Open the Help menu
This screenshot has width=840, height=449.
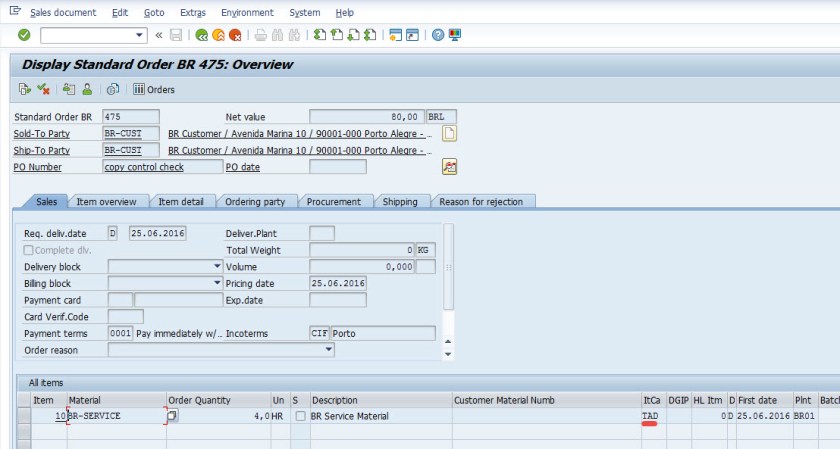click(344, 12)
